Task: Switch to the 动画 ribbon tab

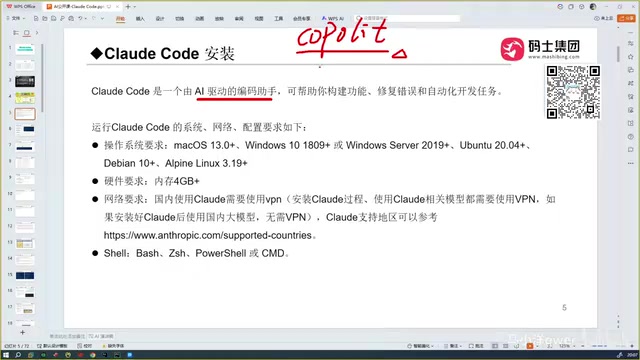Action: [x=200, y=19]
